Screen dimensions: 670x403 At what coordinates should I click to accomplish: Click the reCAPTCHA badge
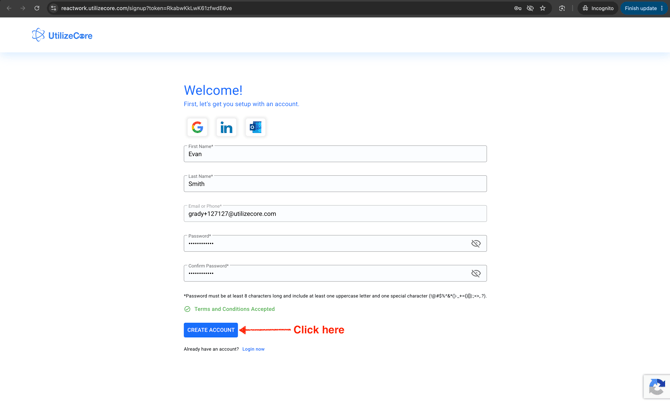coord(657,387)
